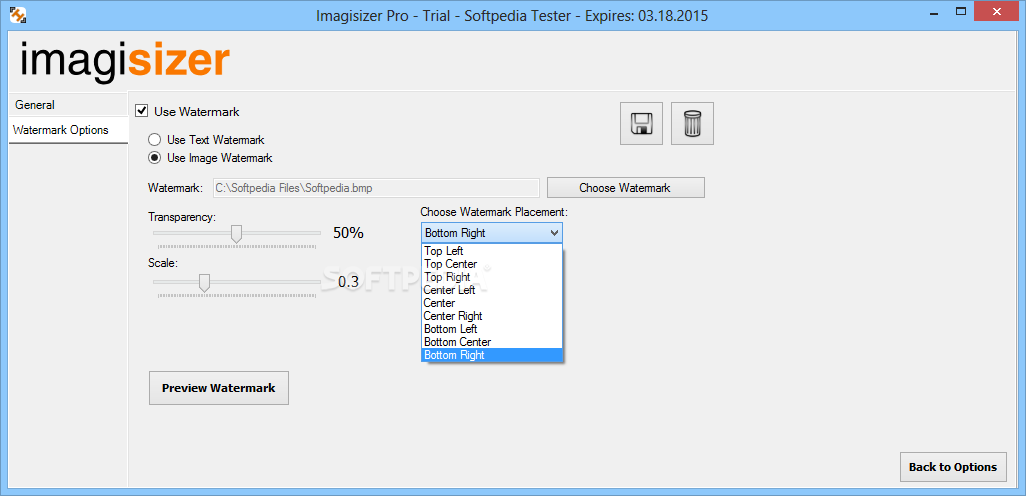Click the Choose Watermark button

[626, 188]
